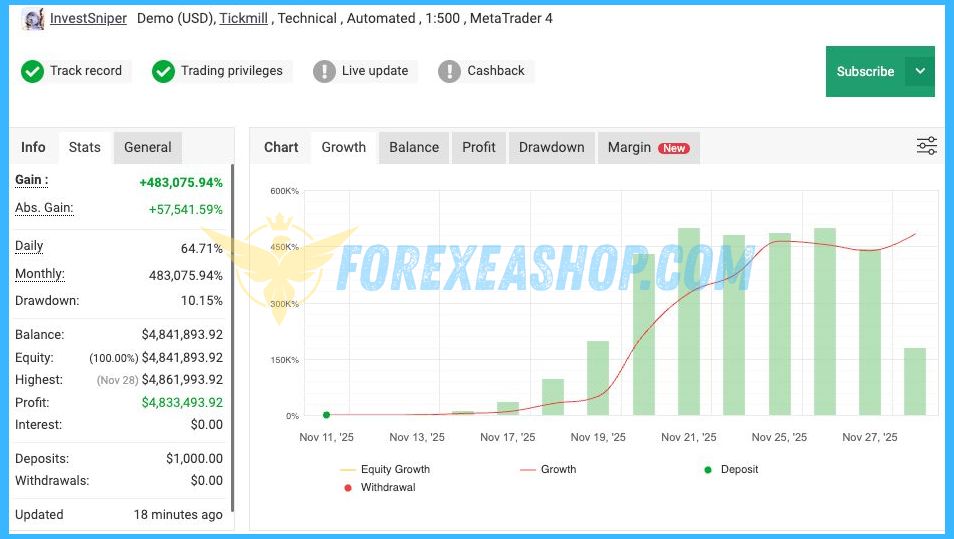Image resolution: width=954 pixels, height=539 pixels.
Task: Click the Trading privileges label
Action: point(232,71)
